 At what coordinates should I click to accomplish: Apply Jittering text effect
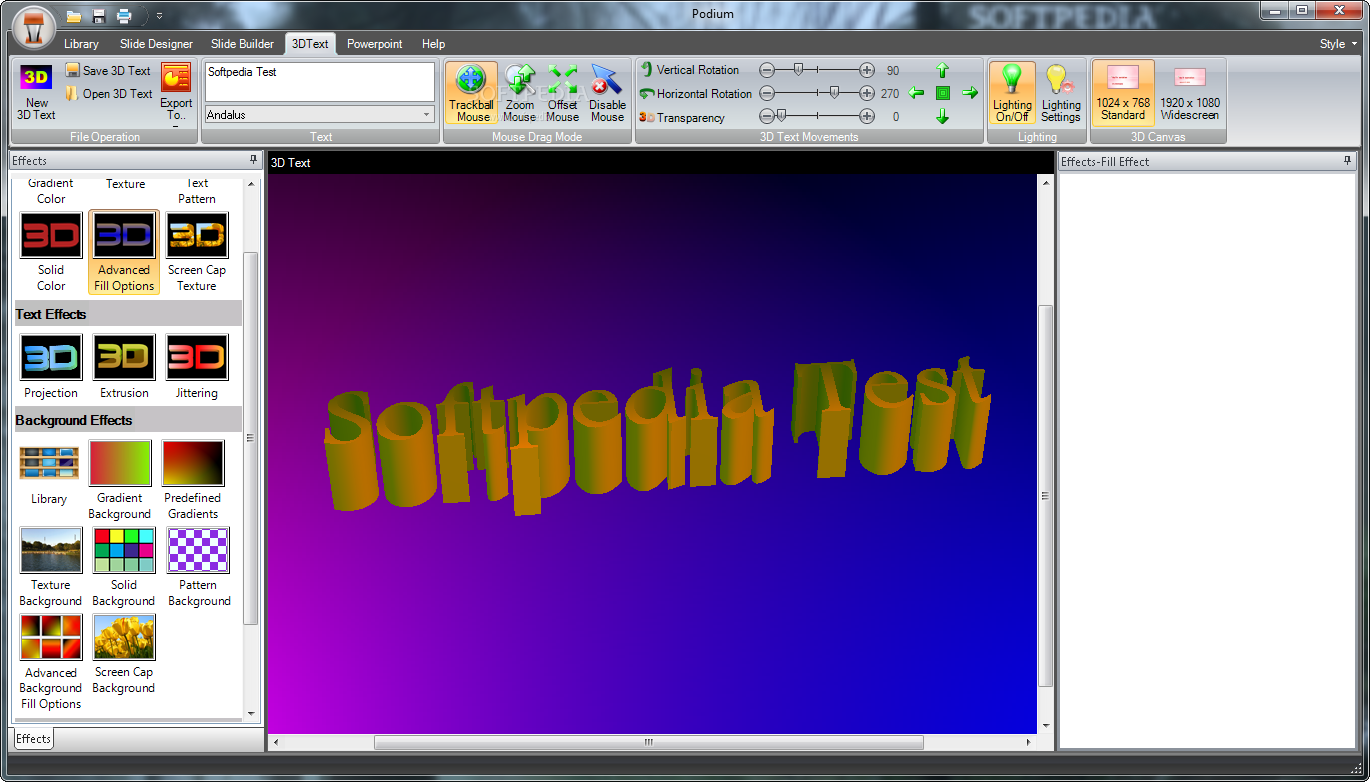(197, 367)
